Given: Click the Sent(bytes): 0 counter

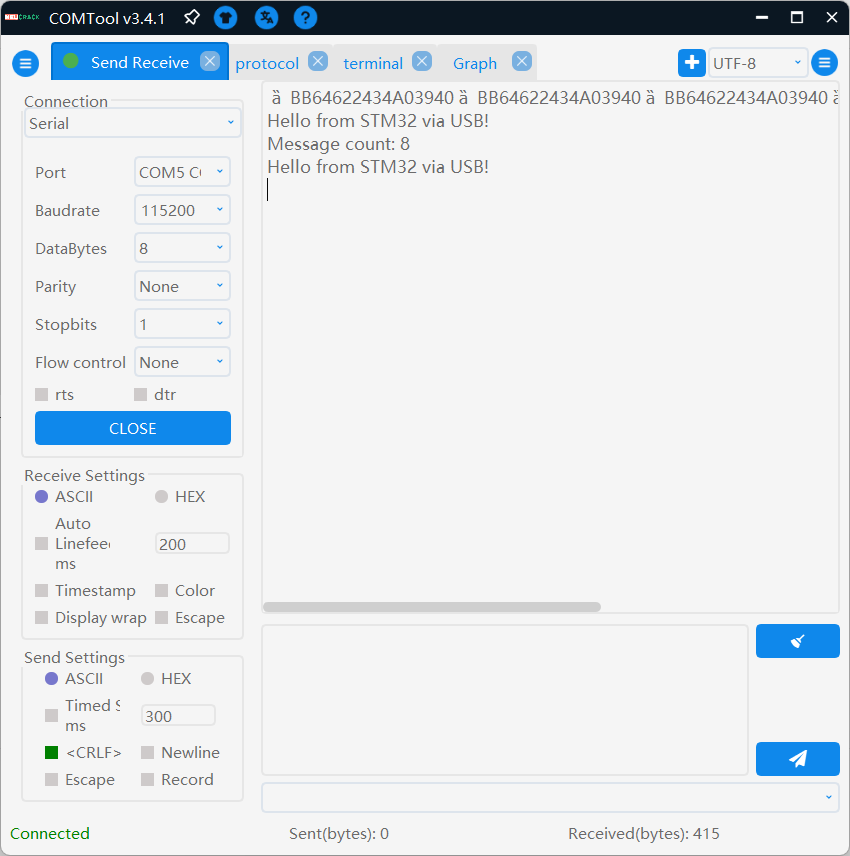Looking at the screenshot, I should click(x=338, y=834).
